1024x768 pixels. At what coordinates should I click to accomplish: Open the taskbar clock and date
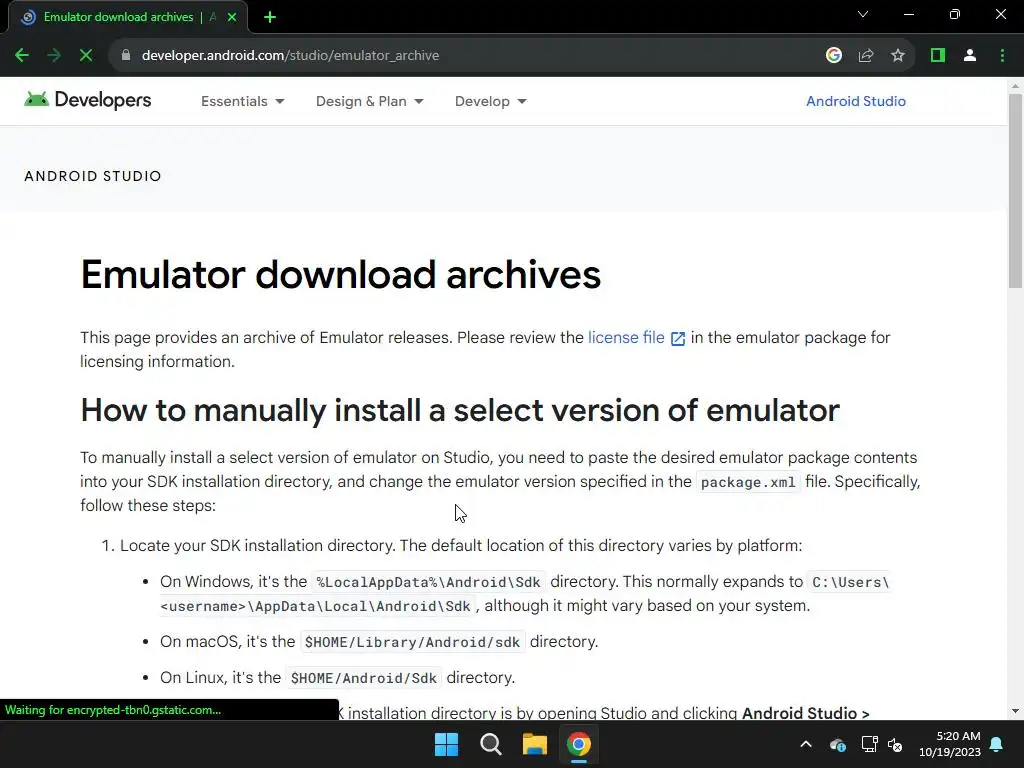(x=950, y=744)
